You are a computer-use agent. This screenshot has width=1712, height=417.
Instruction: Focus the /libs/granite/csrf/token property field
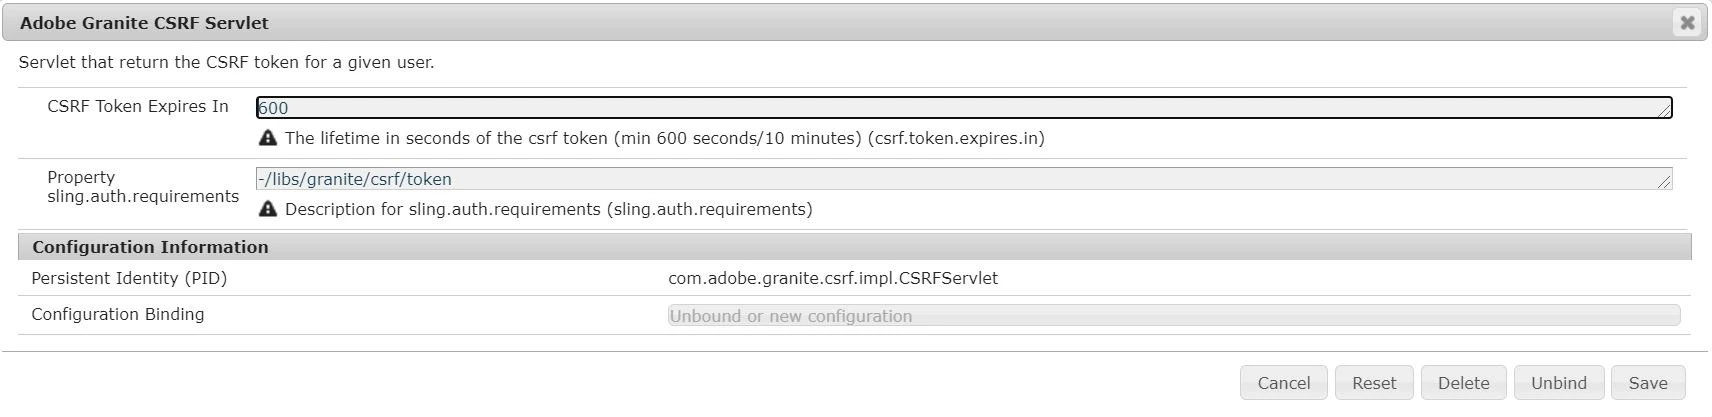coord(960,179)
